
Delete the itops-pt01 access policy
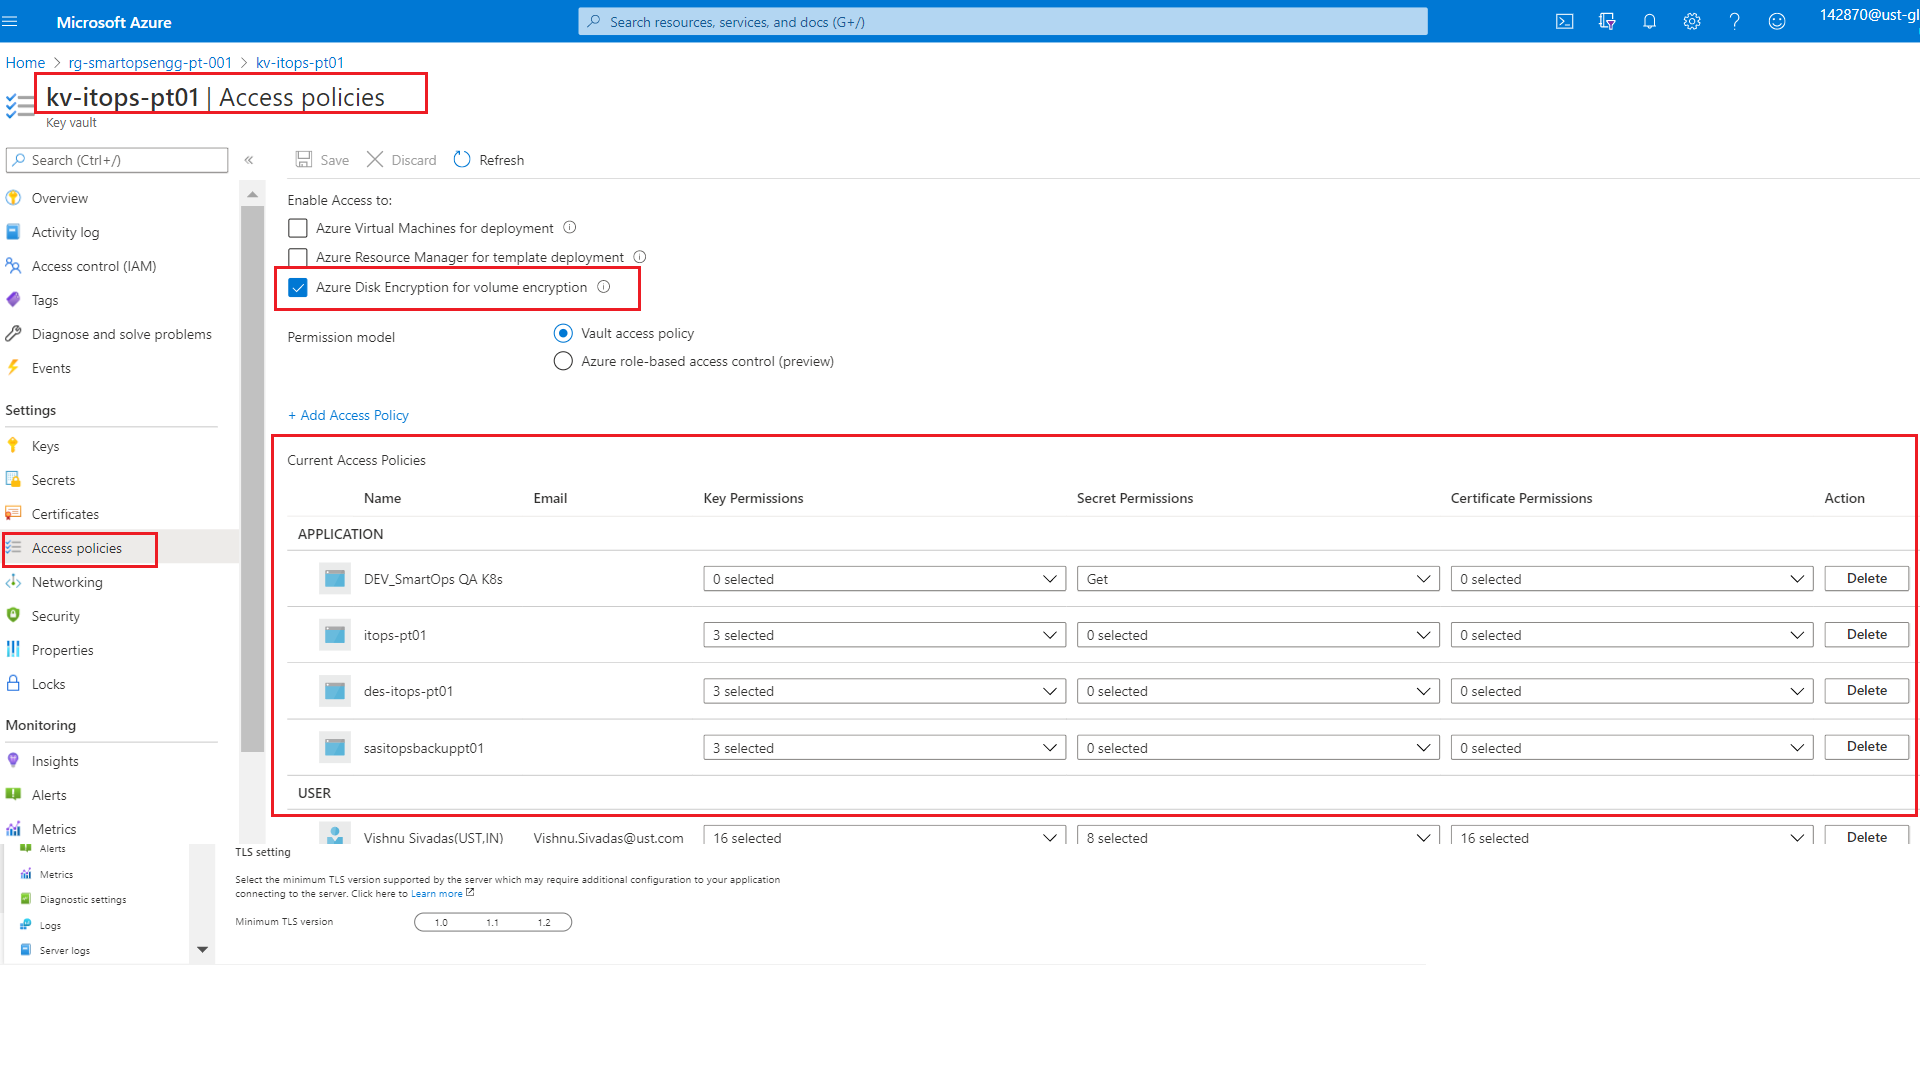click(x=1866, y=635)
